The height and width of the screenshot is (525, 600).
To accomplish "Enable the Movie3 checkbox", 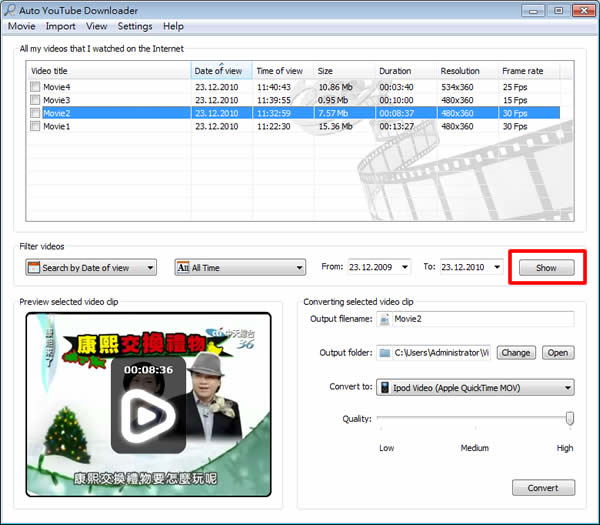I will pyautogui.click(x=36, y=100).
